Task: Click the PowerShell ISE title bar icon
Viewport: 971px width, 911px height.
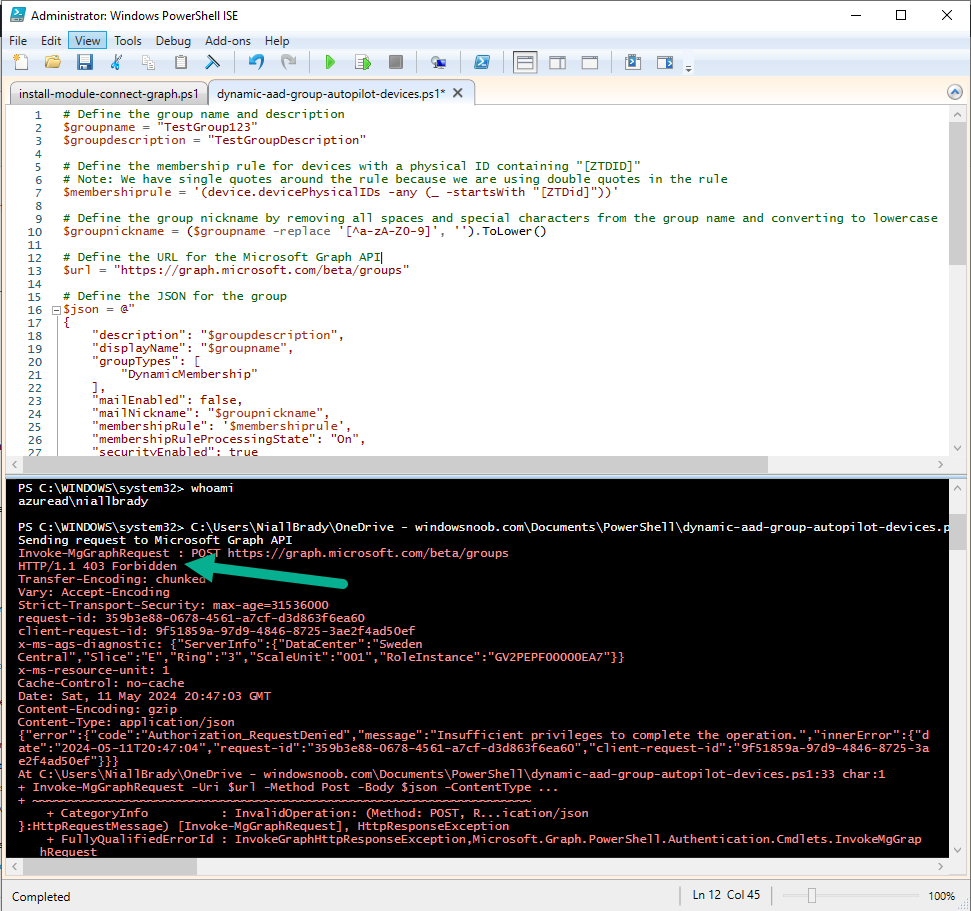Action: click(x=18, y=15)
